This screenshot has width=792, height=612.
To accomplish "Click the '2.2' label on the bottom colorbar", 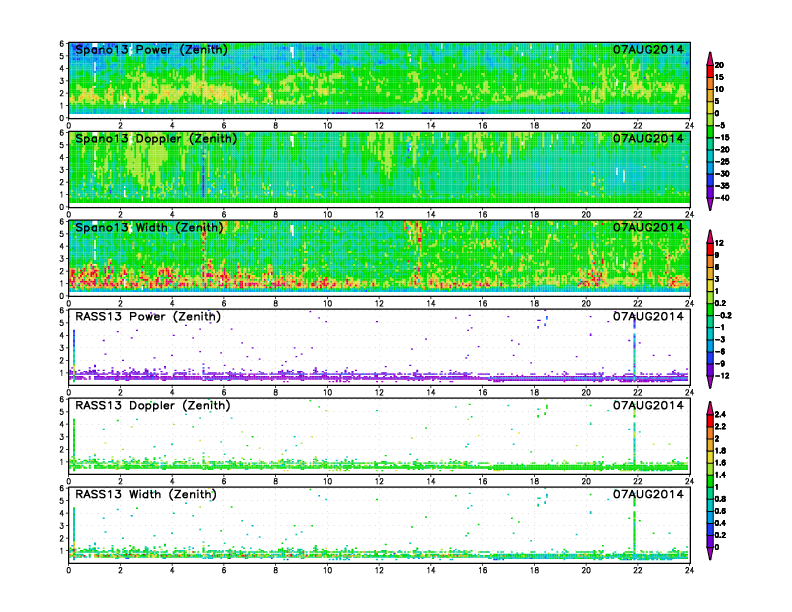I will (720, 427).
